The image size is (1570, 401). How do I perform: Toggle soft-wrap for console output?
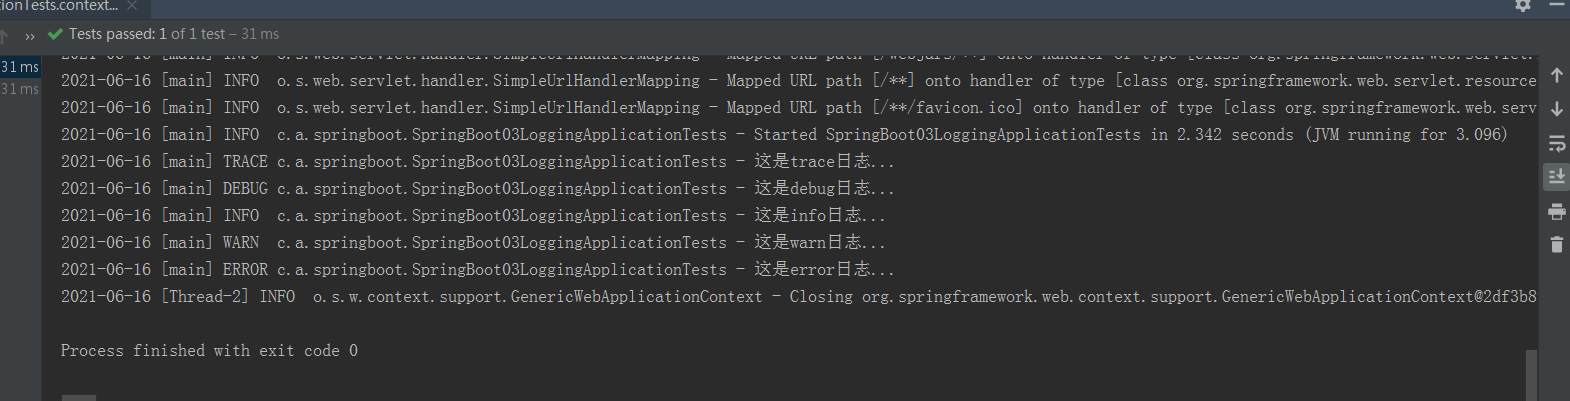[x=1557, y=143]
